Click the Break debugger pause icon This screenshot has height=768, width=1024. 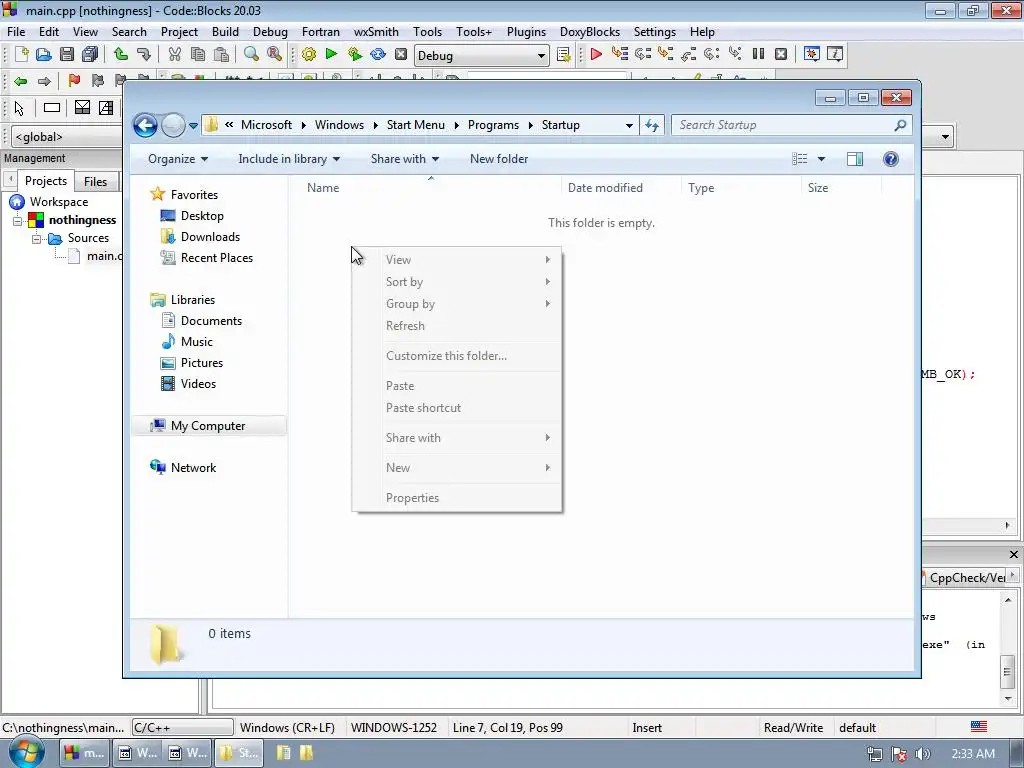coord(758,54)
